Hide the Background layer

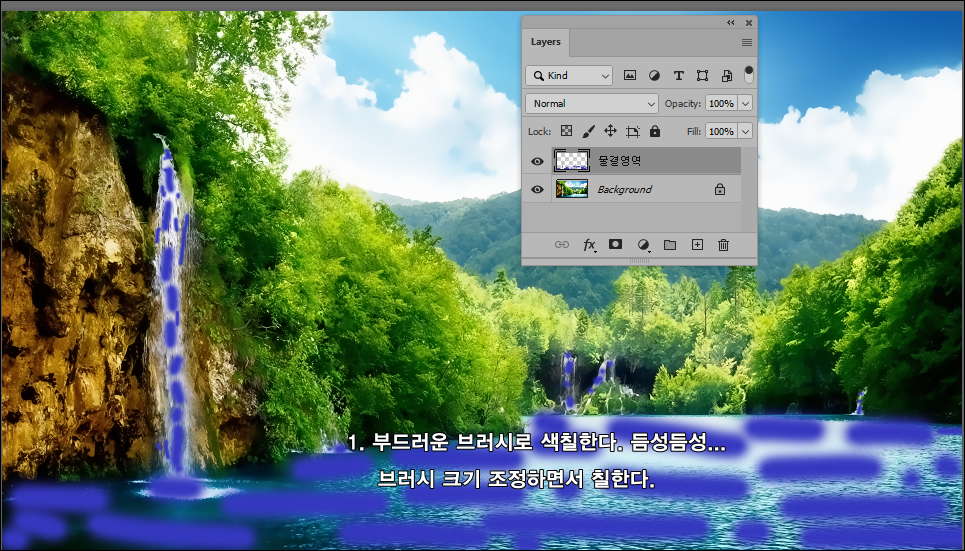(x=537, y=190)
